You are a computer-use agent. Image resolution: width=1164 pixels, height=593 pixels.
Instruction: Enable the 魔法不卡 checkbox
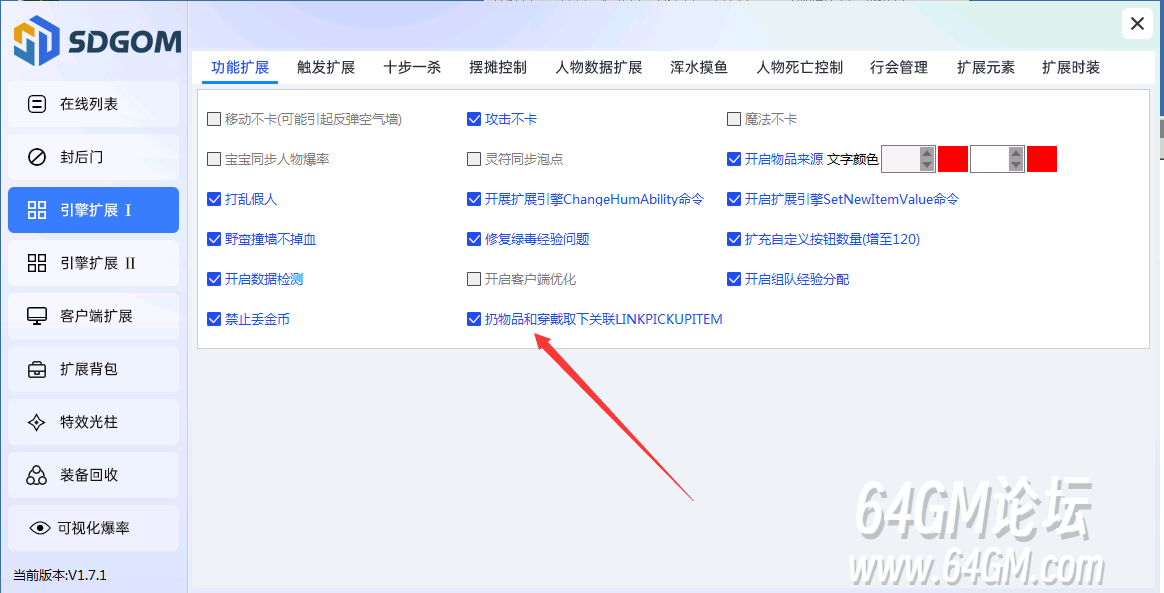734,119
